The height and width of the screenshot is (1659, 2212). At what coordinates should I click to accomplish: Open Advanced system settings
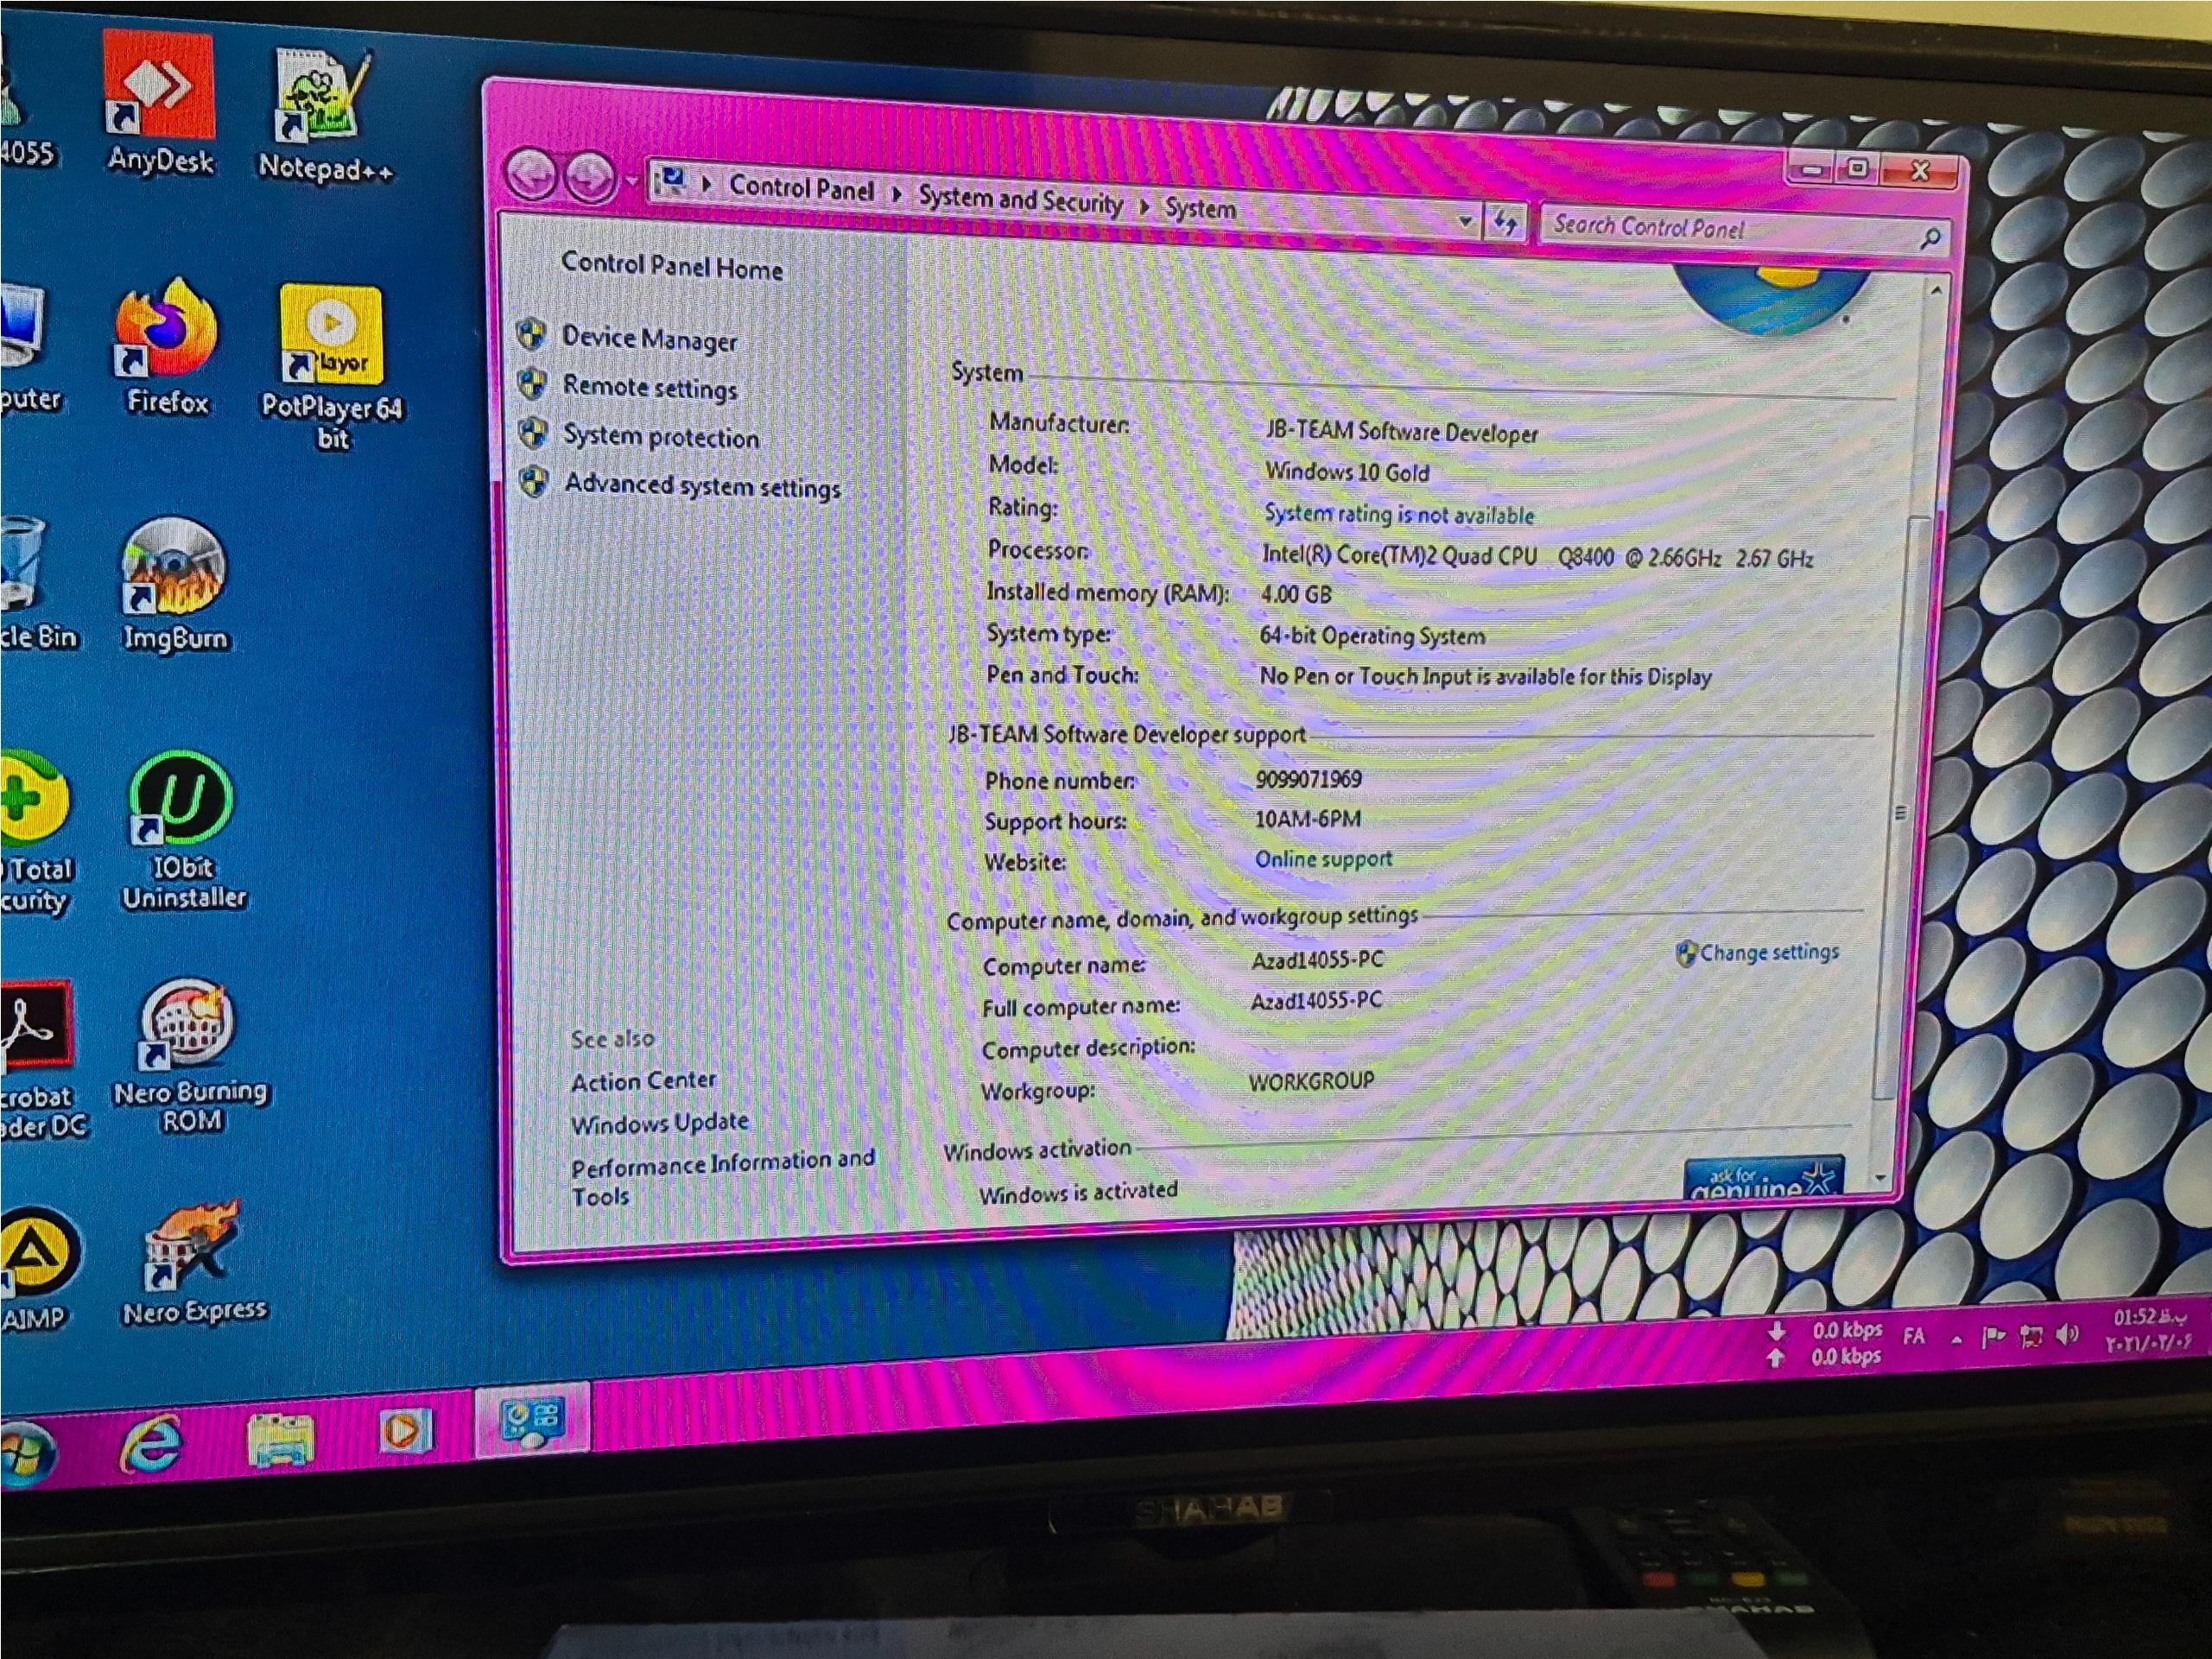(x=703, y=486)
